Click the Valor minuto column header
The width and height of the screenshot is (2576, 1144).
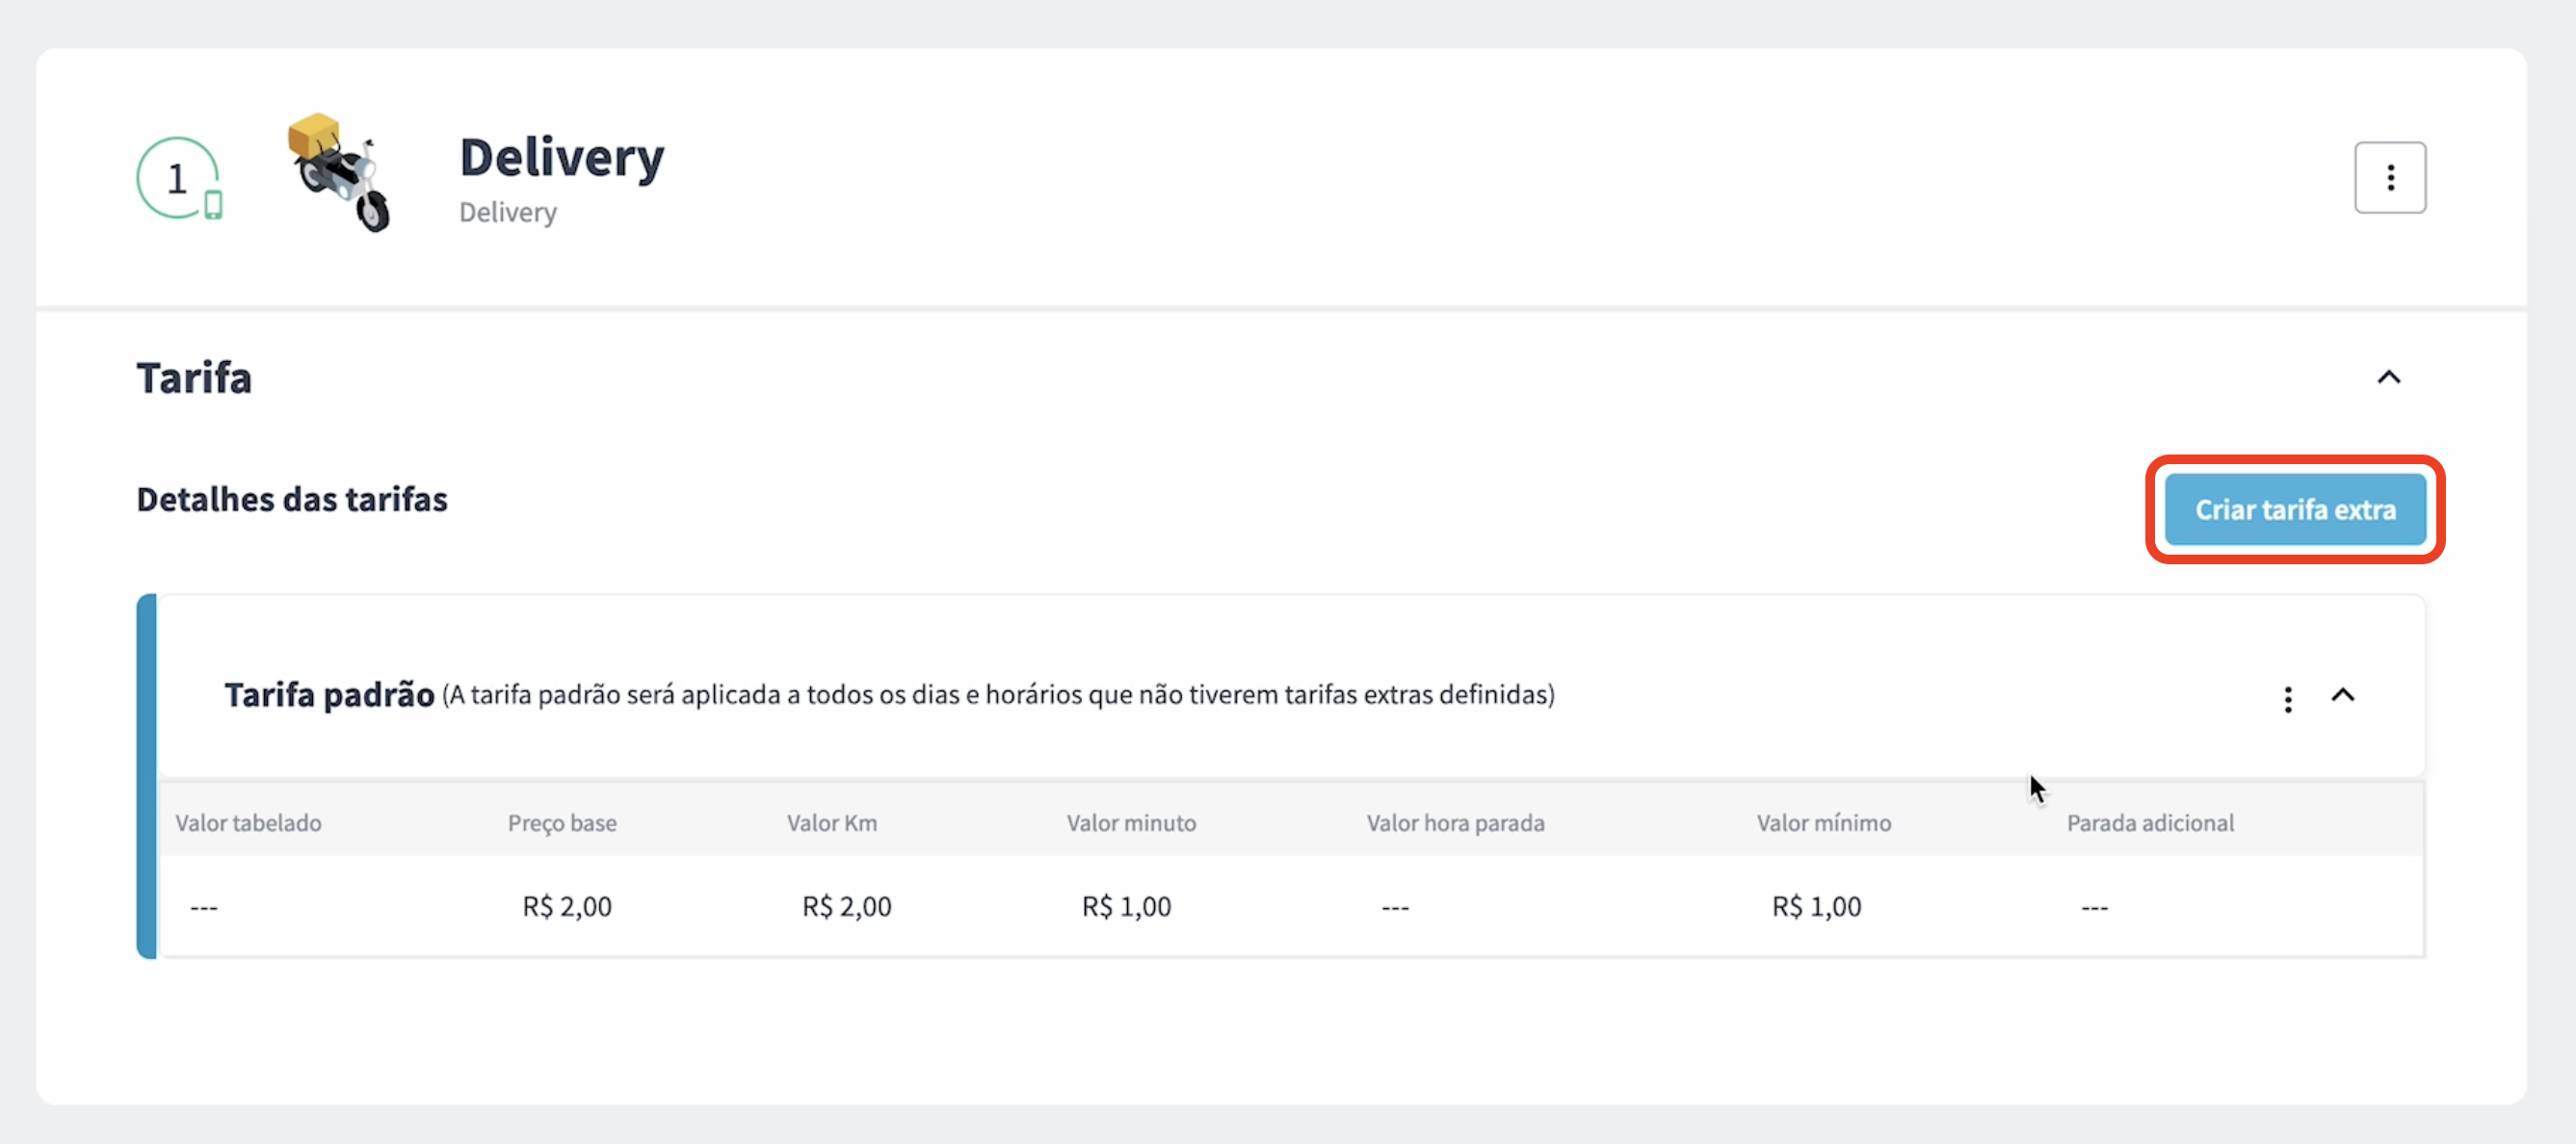click(x=1131, y=823)
